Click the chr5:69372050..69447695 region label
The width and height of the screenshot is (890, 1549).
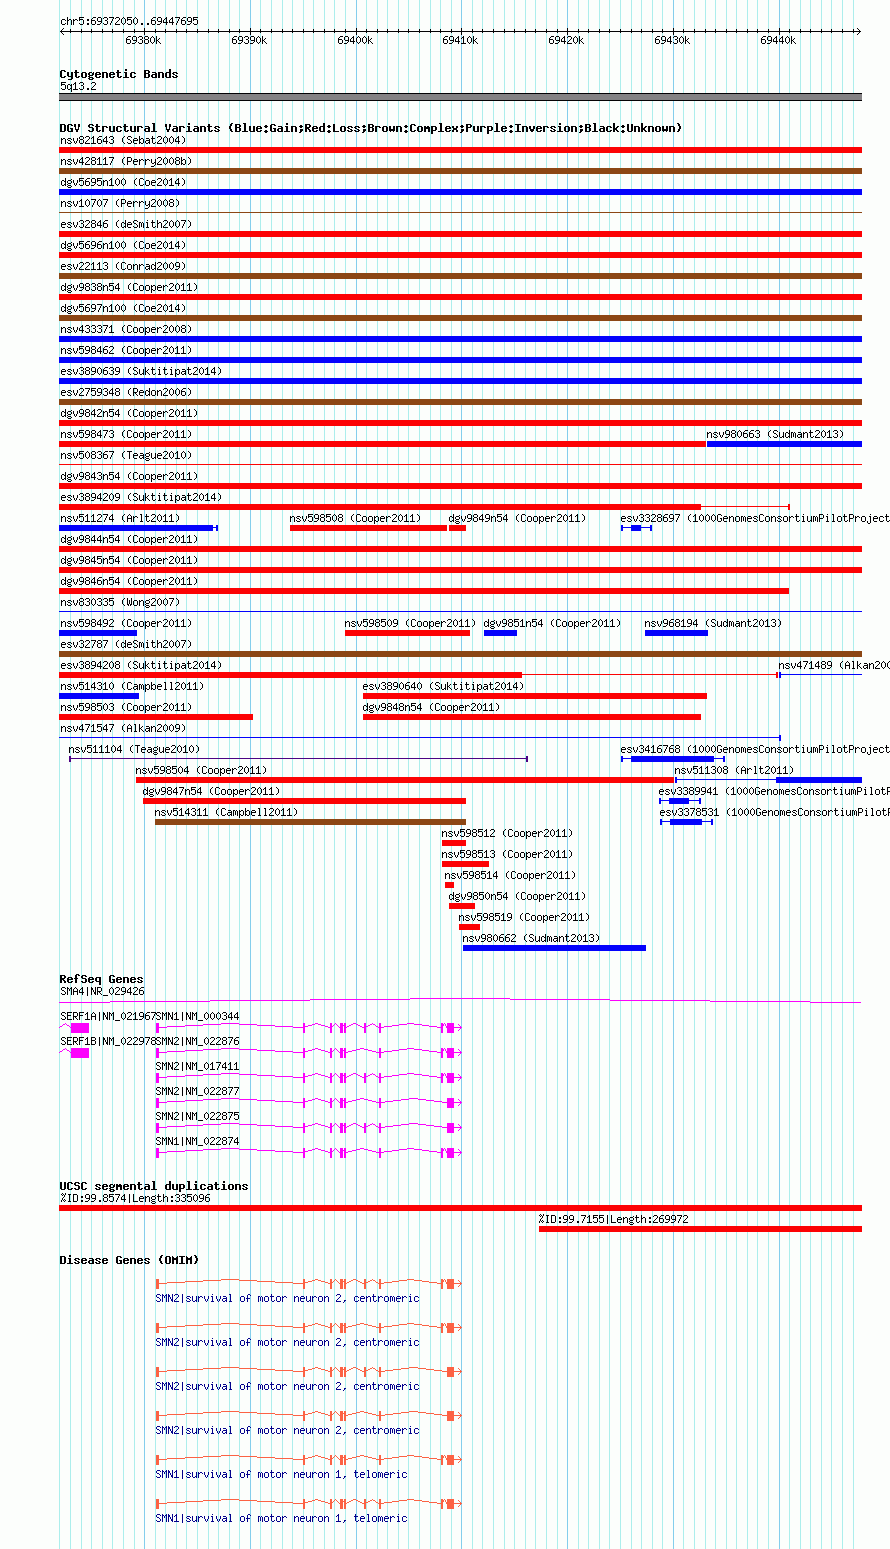[129, 21]
